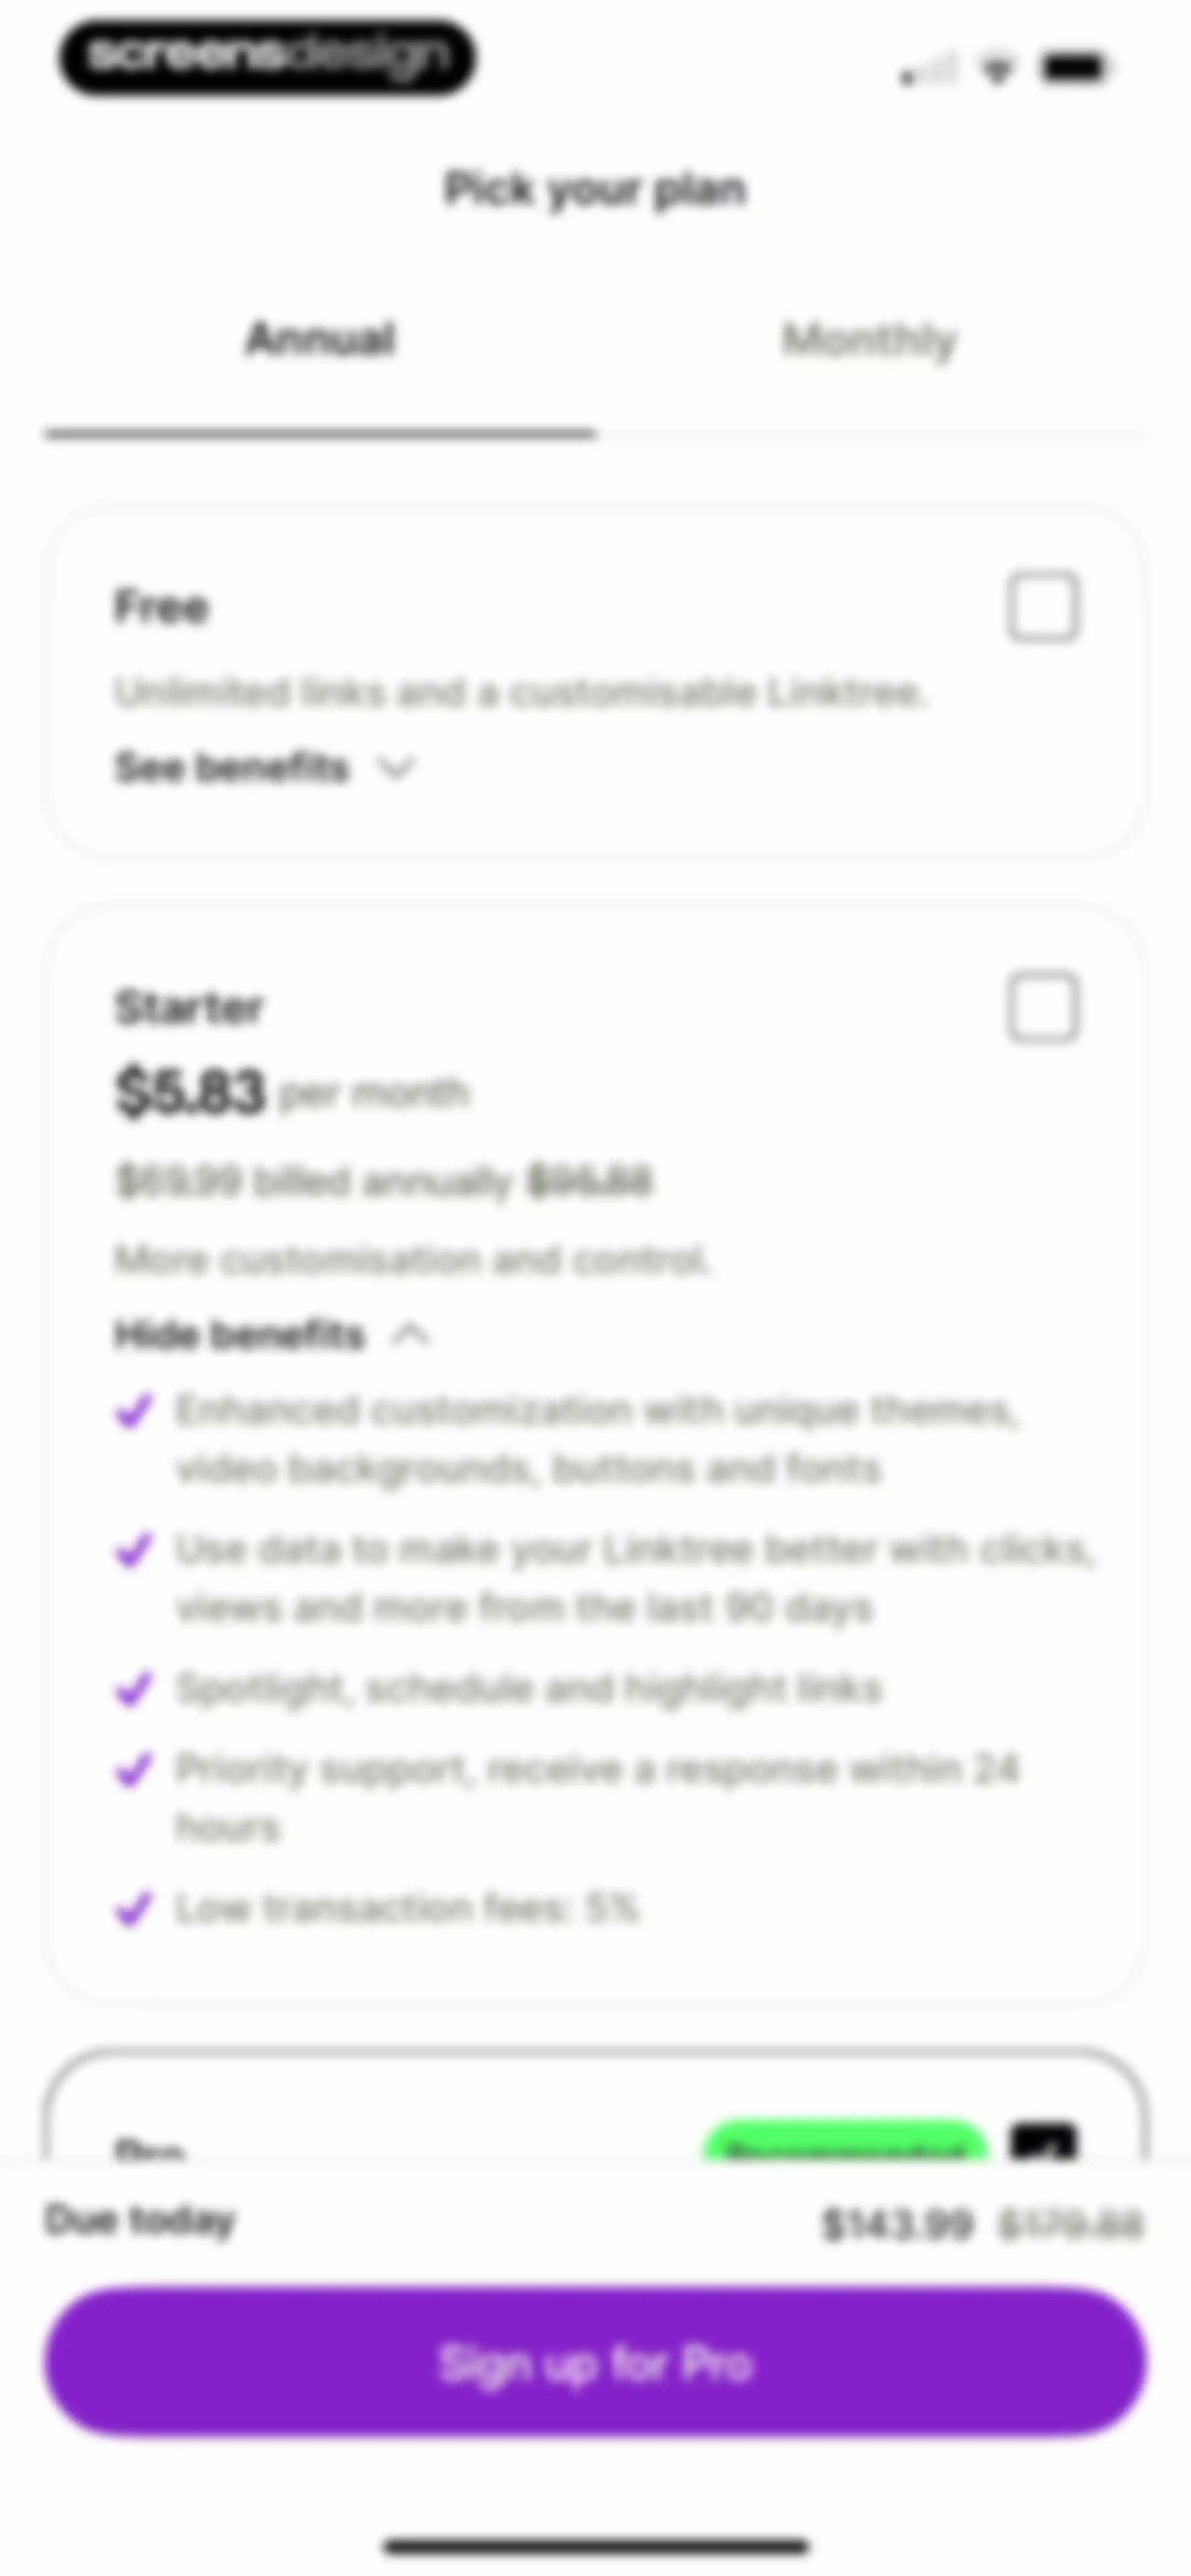Click the See benefits text link
Image resolution: width=1191 pixels, height=2576 pixels.
pos(232,768)
